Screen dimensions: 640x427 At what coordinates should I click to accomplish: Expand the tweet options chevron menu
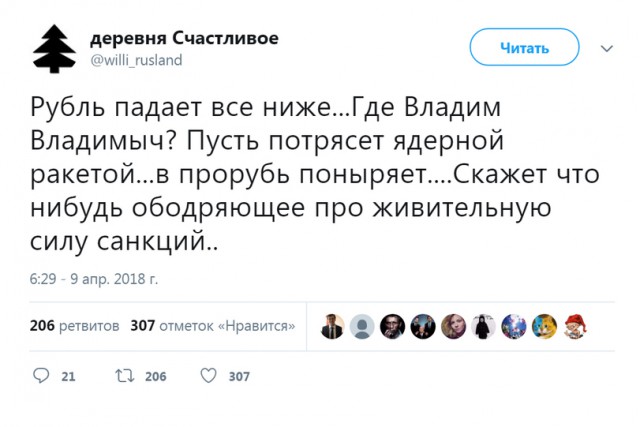tap(606, 47)
